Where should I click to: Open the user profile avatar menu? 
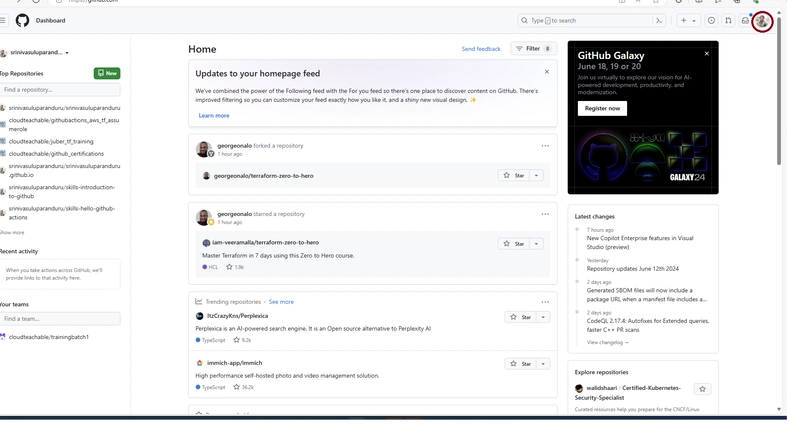coord(763,20)
